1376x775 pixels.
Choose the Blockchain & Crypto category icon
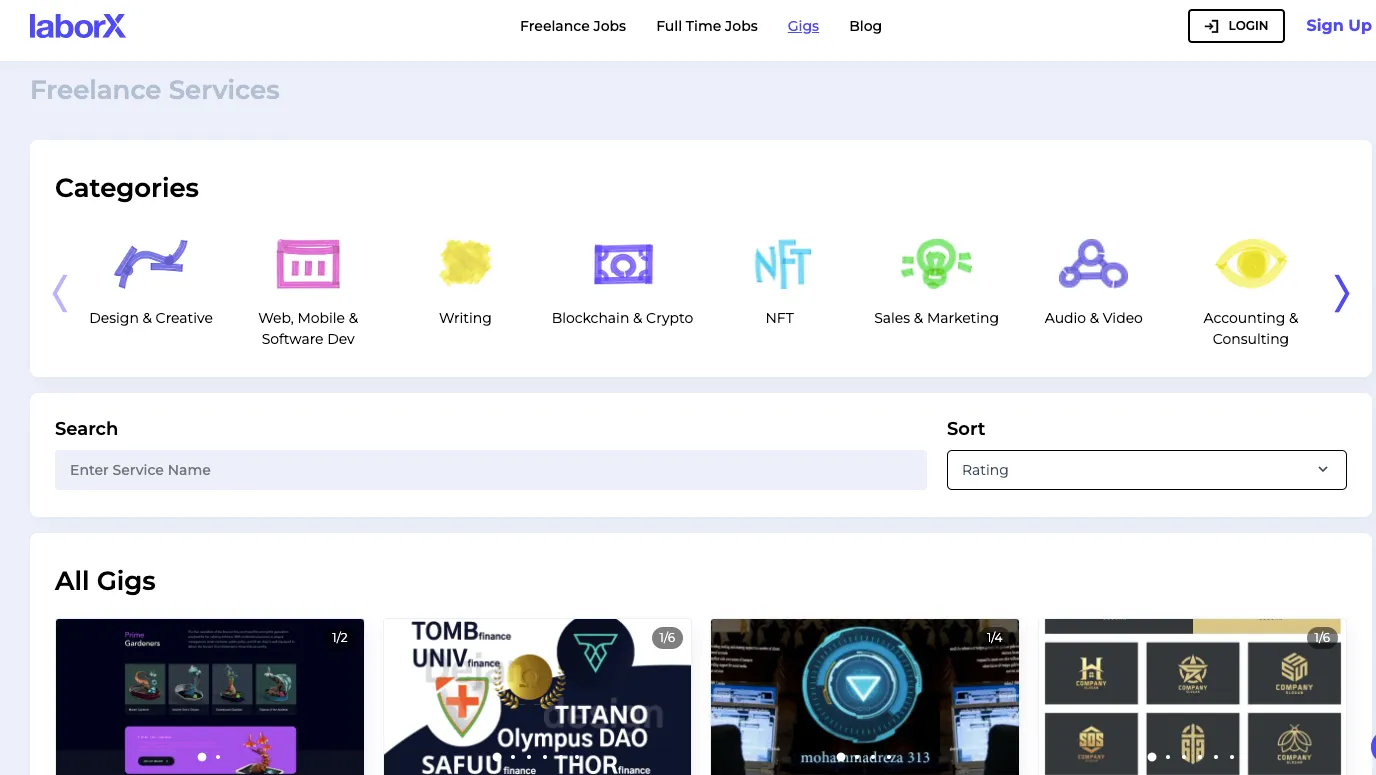pos(622,264)
